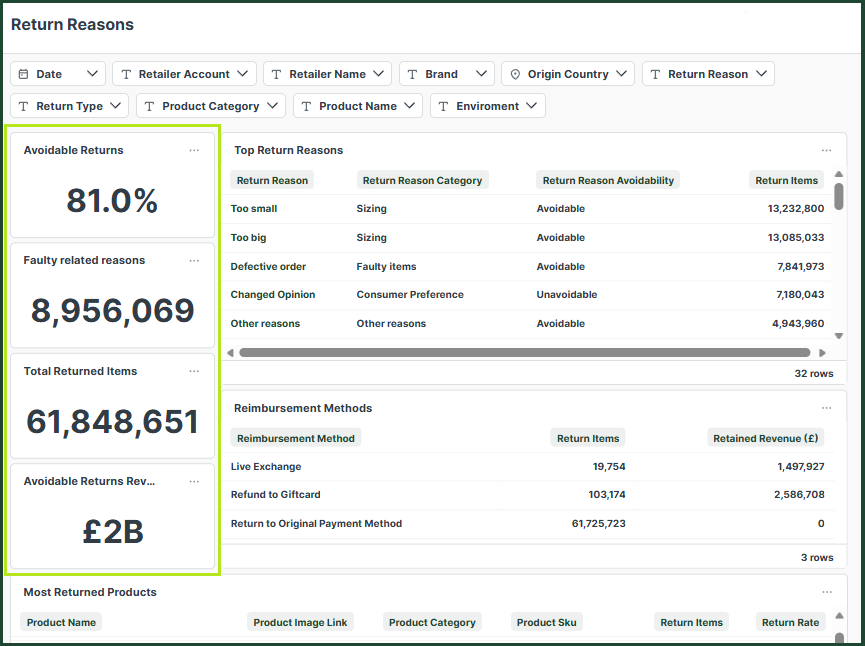This screenshot has height=646, width=865.
Task: Sort by Return Rate column header
Action: (790, 622)
